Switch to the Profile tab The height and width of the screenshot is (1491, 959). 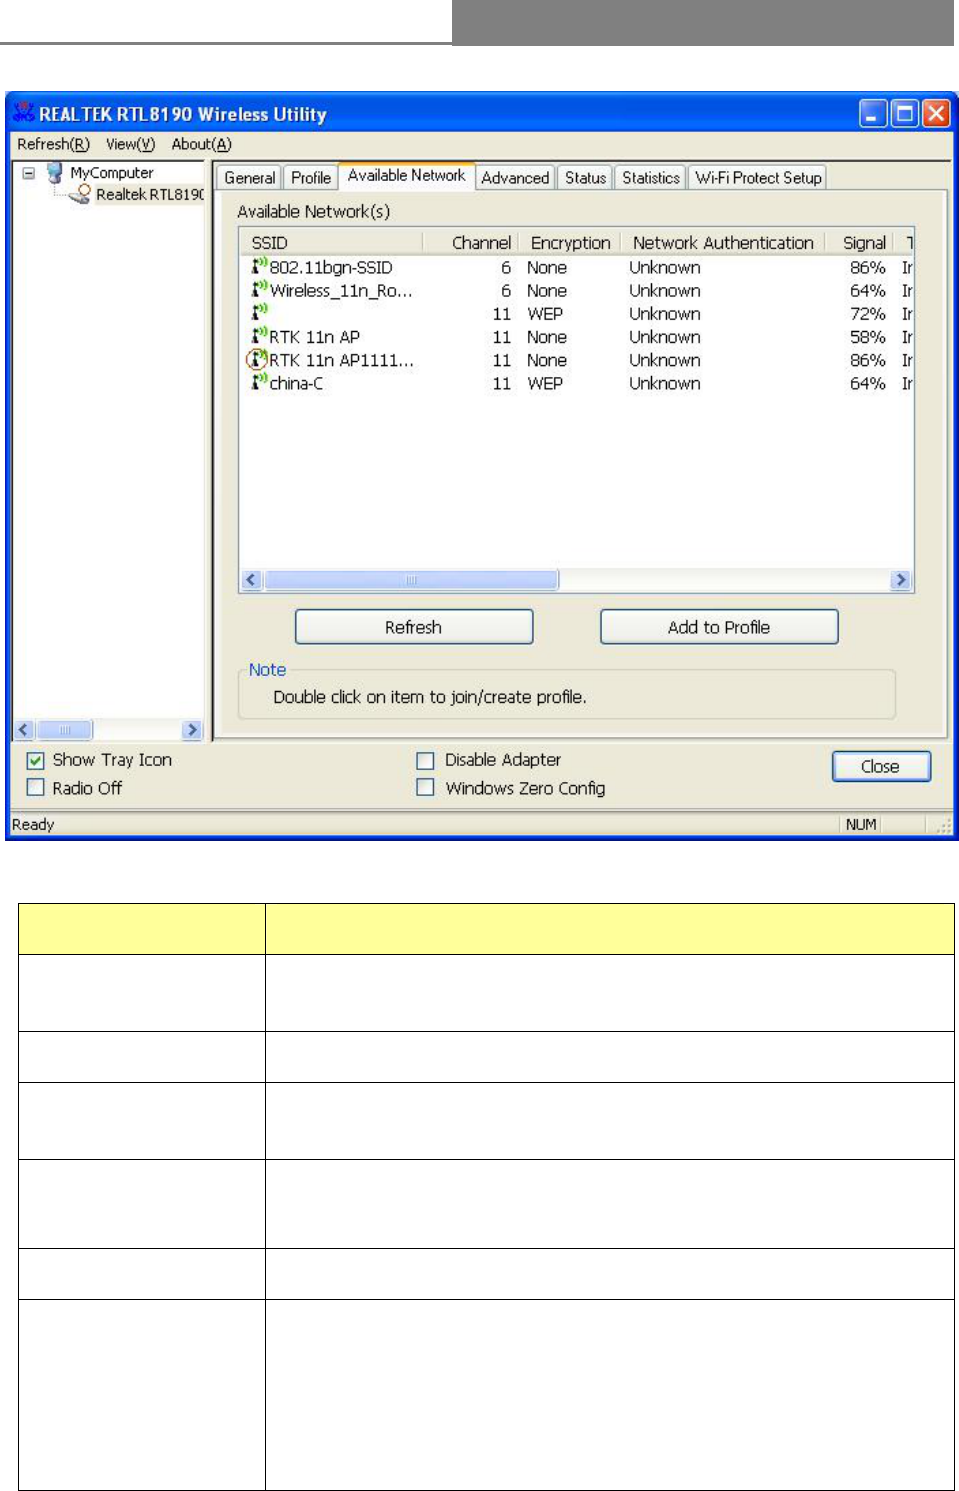(x=311, y=178)
